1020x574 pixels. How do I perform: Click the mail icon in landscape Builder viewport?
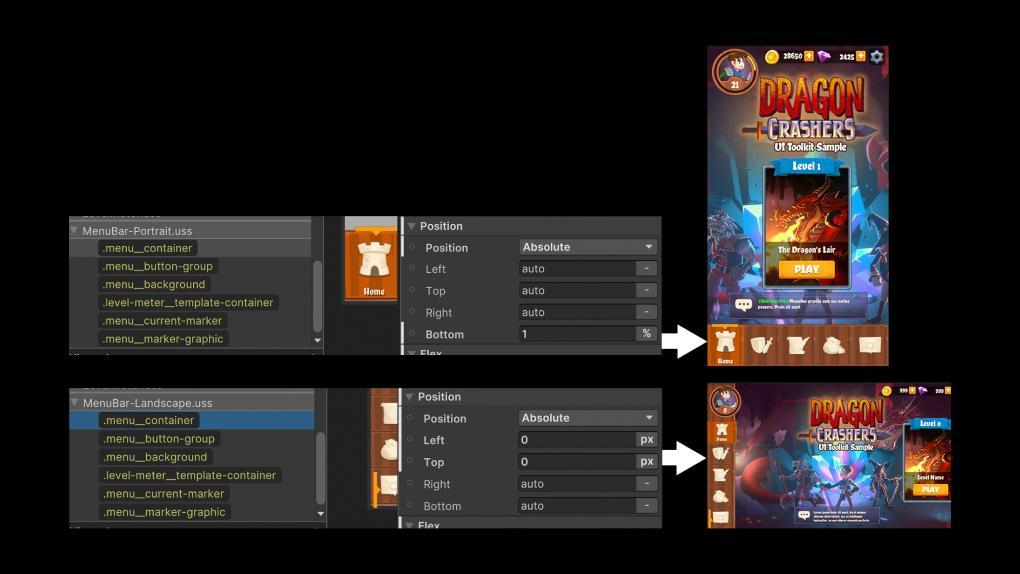[x=388, y=486]
